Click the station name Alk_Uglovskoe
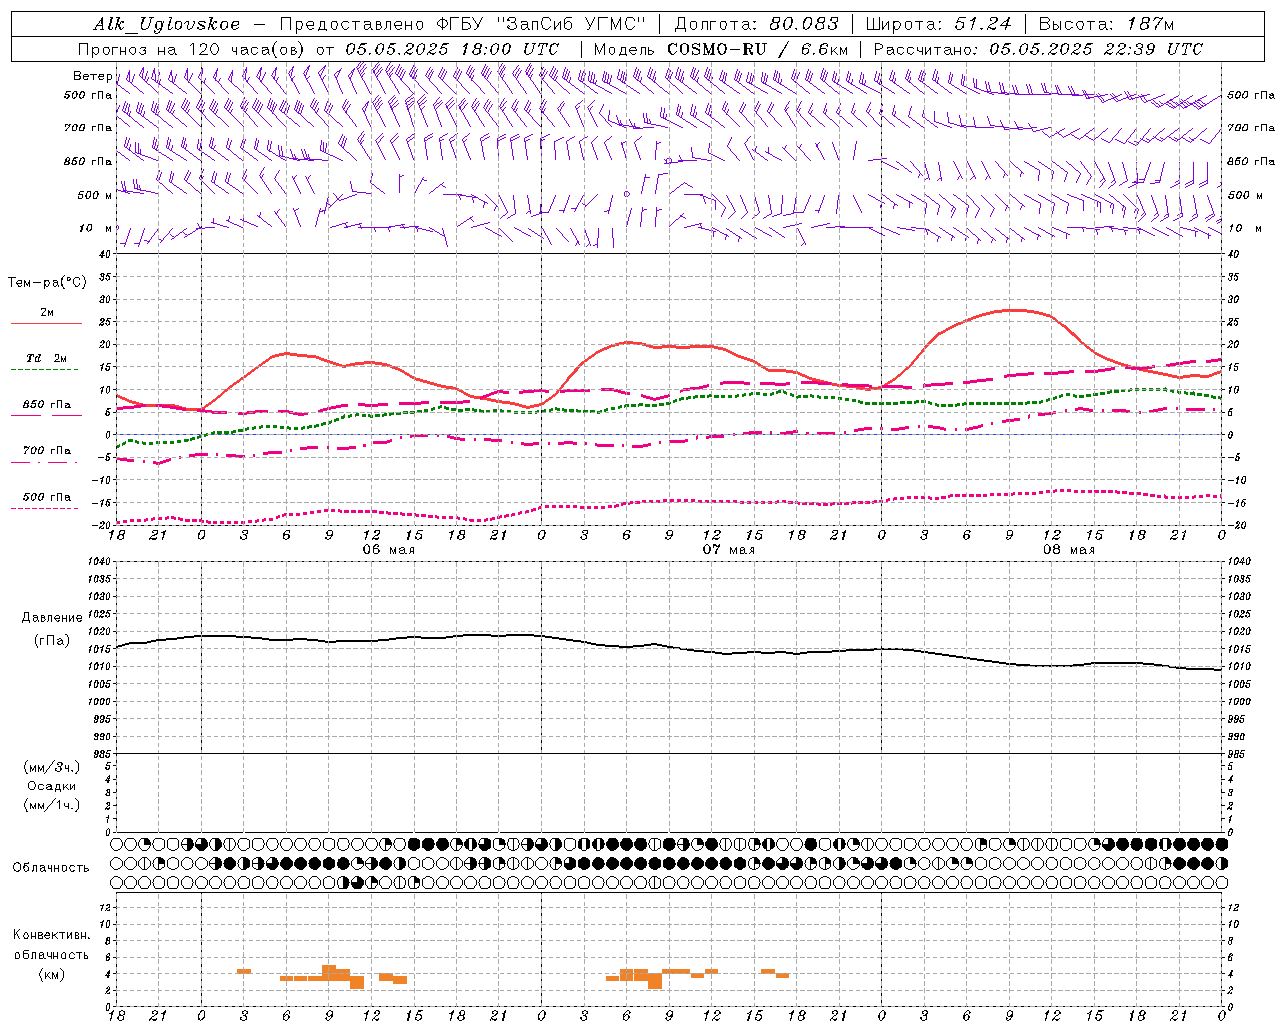 (x=166, y=24)
